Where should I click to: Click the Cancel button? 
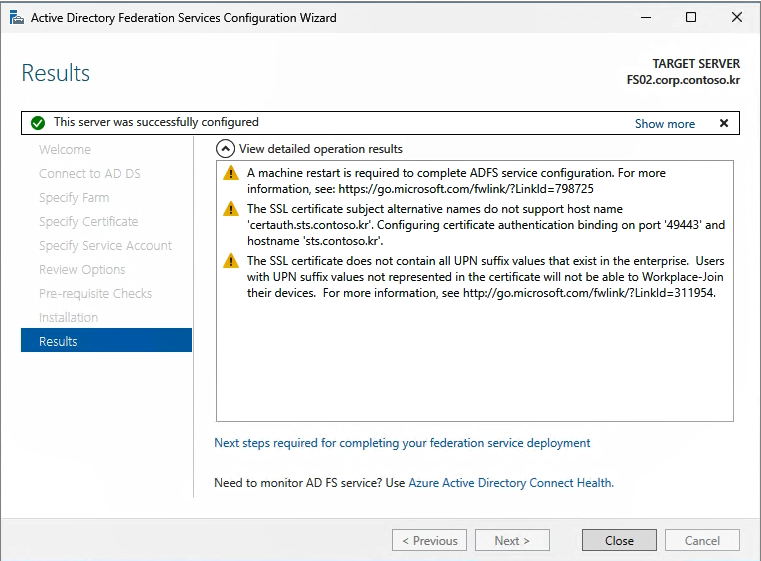click(702, 540)
